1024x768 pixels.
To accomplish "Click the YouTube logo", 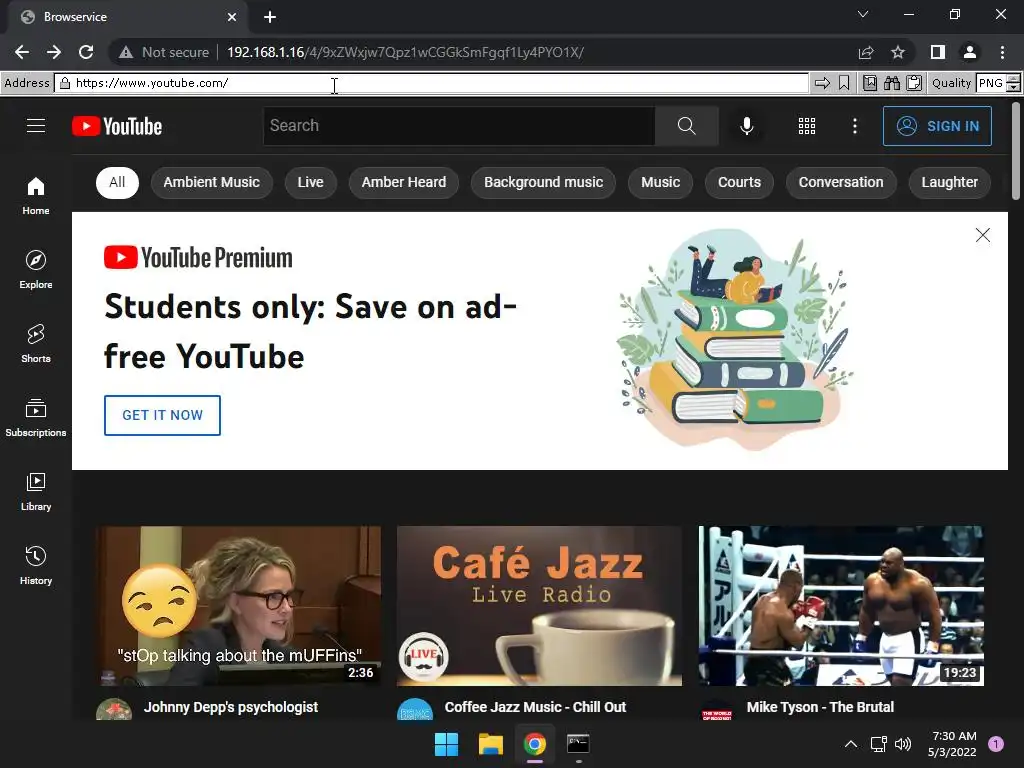I will pos(117,126).
